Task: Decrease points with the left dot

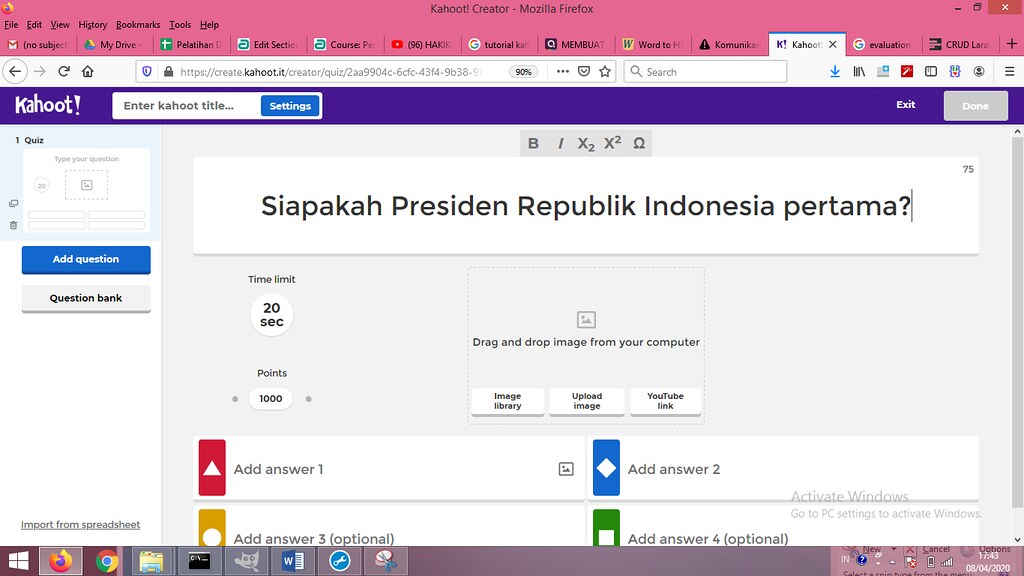Action: click(235, 399)
